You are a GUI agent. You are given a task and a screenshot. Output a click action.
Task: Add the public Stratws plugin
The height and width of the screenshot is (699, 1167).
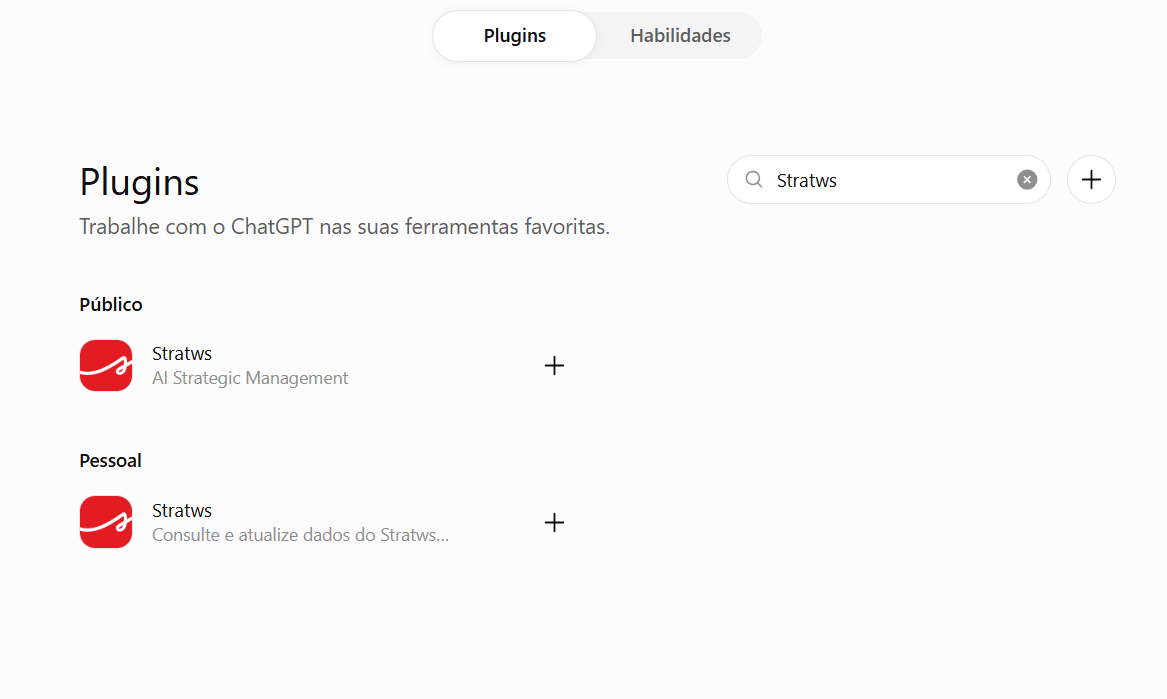[x=554, y=366]
